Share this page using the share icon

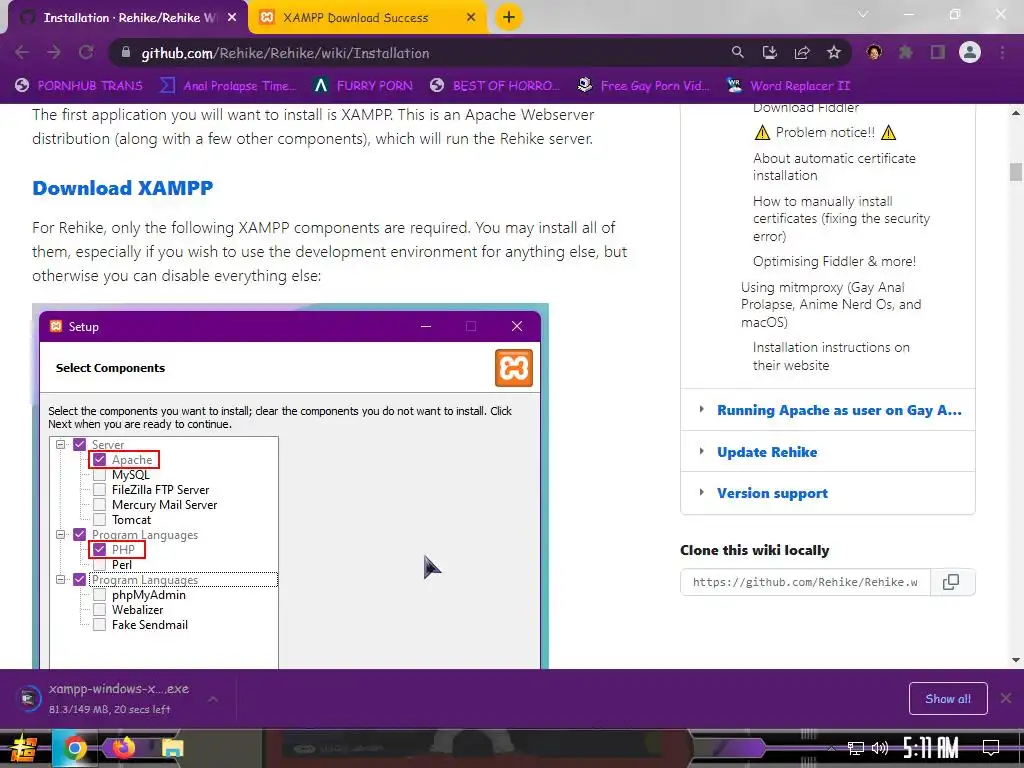[x=802, y=52]
